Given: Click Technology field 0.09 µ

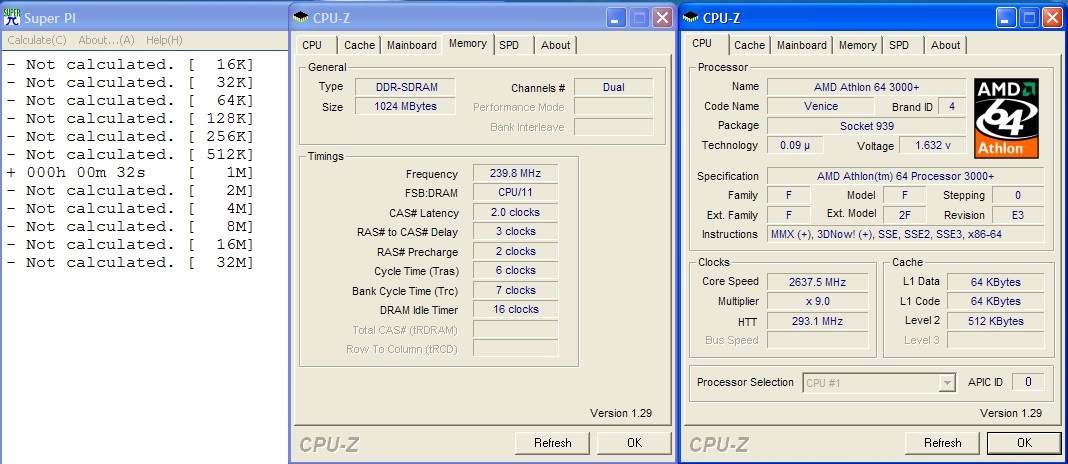Looking at the screenshot, I should [796, 145].
